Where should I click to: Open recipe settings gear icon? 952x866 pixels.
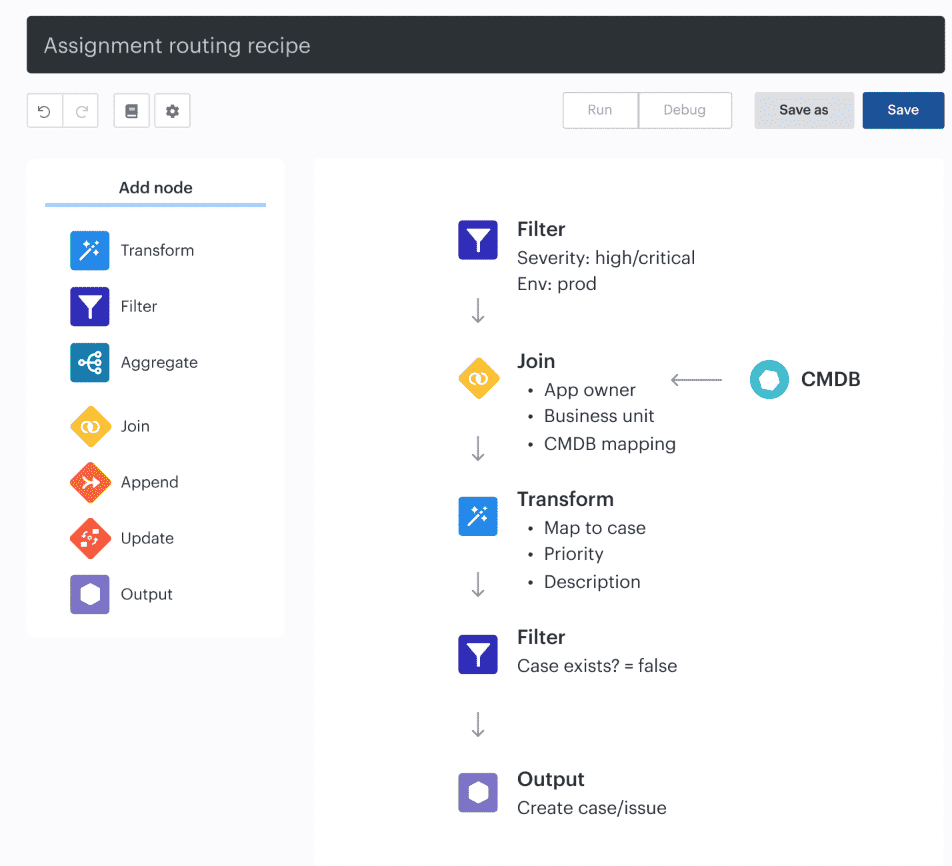click(172, 111)
